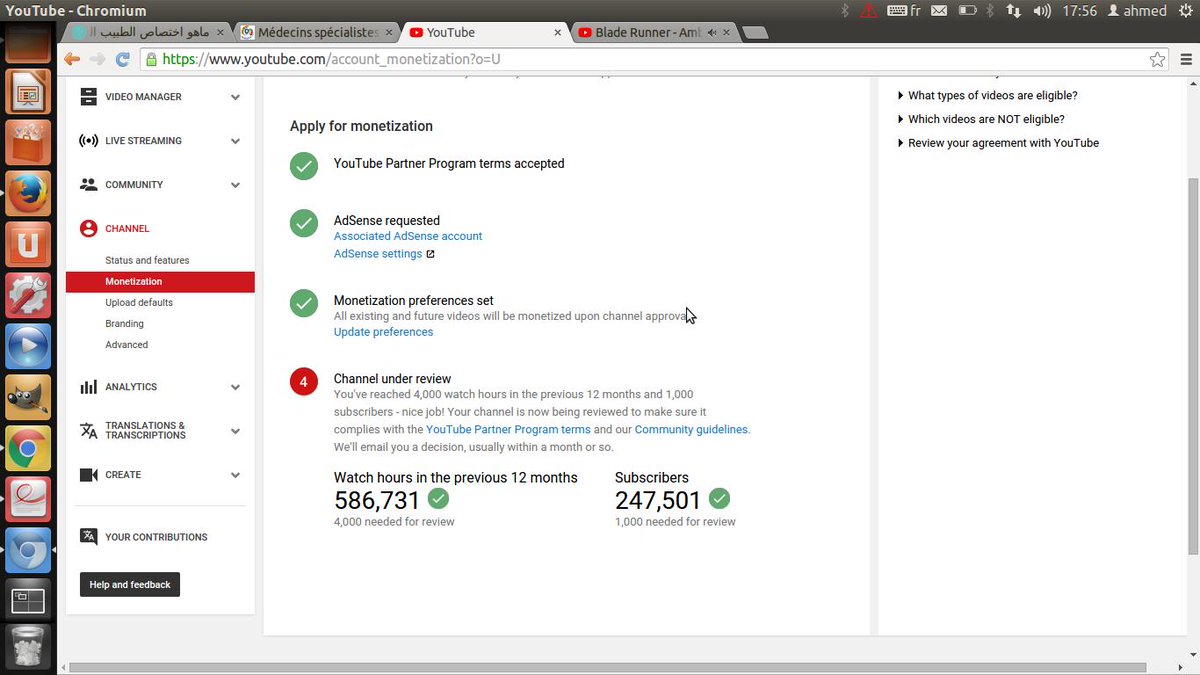Open Ubuntu One launcher icon

[x=28, y=244]
